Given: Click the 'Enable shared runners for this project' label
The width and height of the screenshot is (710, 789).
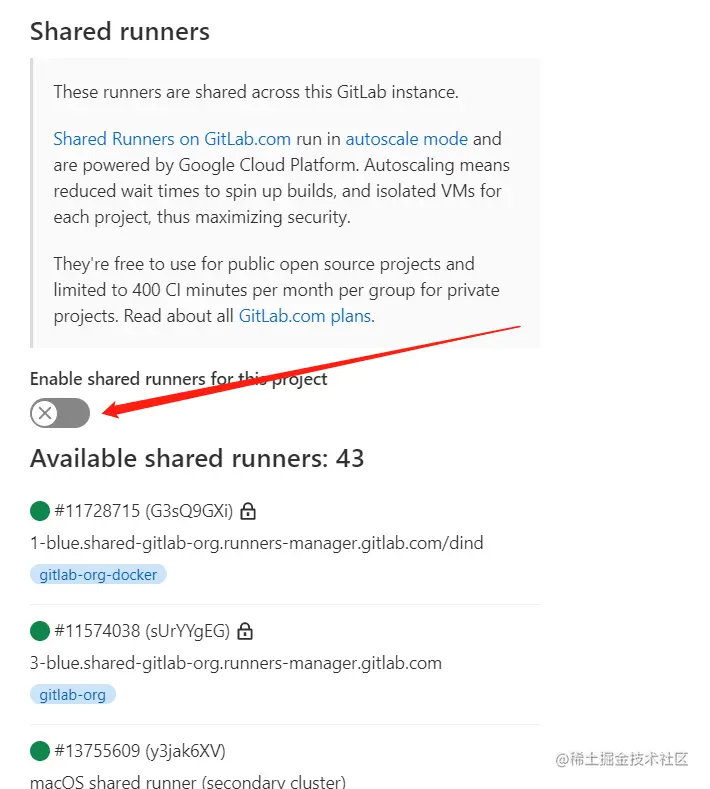Looking at the screenshot, I should [x=178, y=379].
